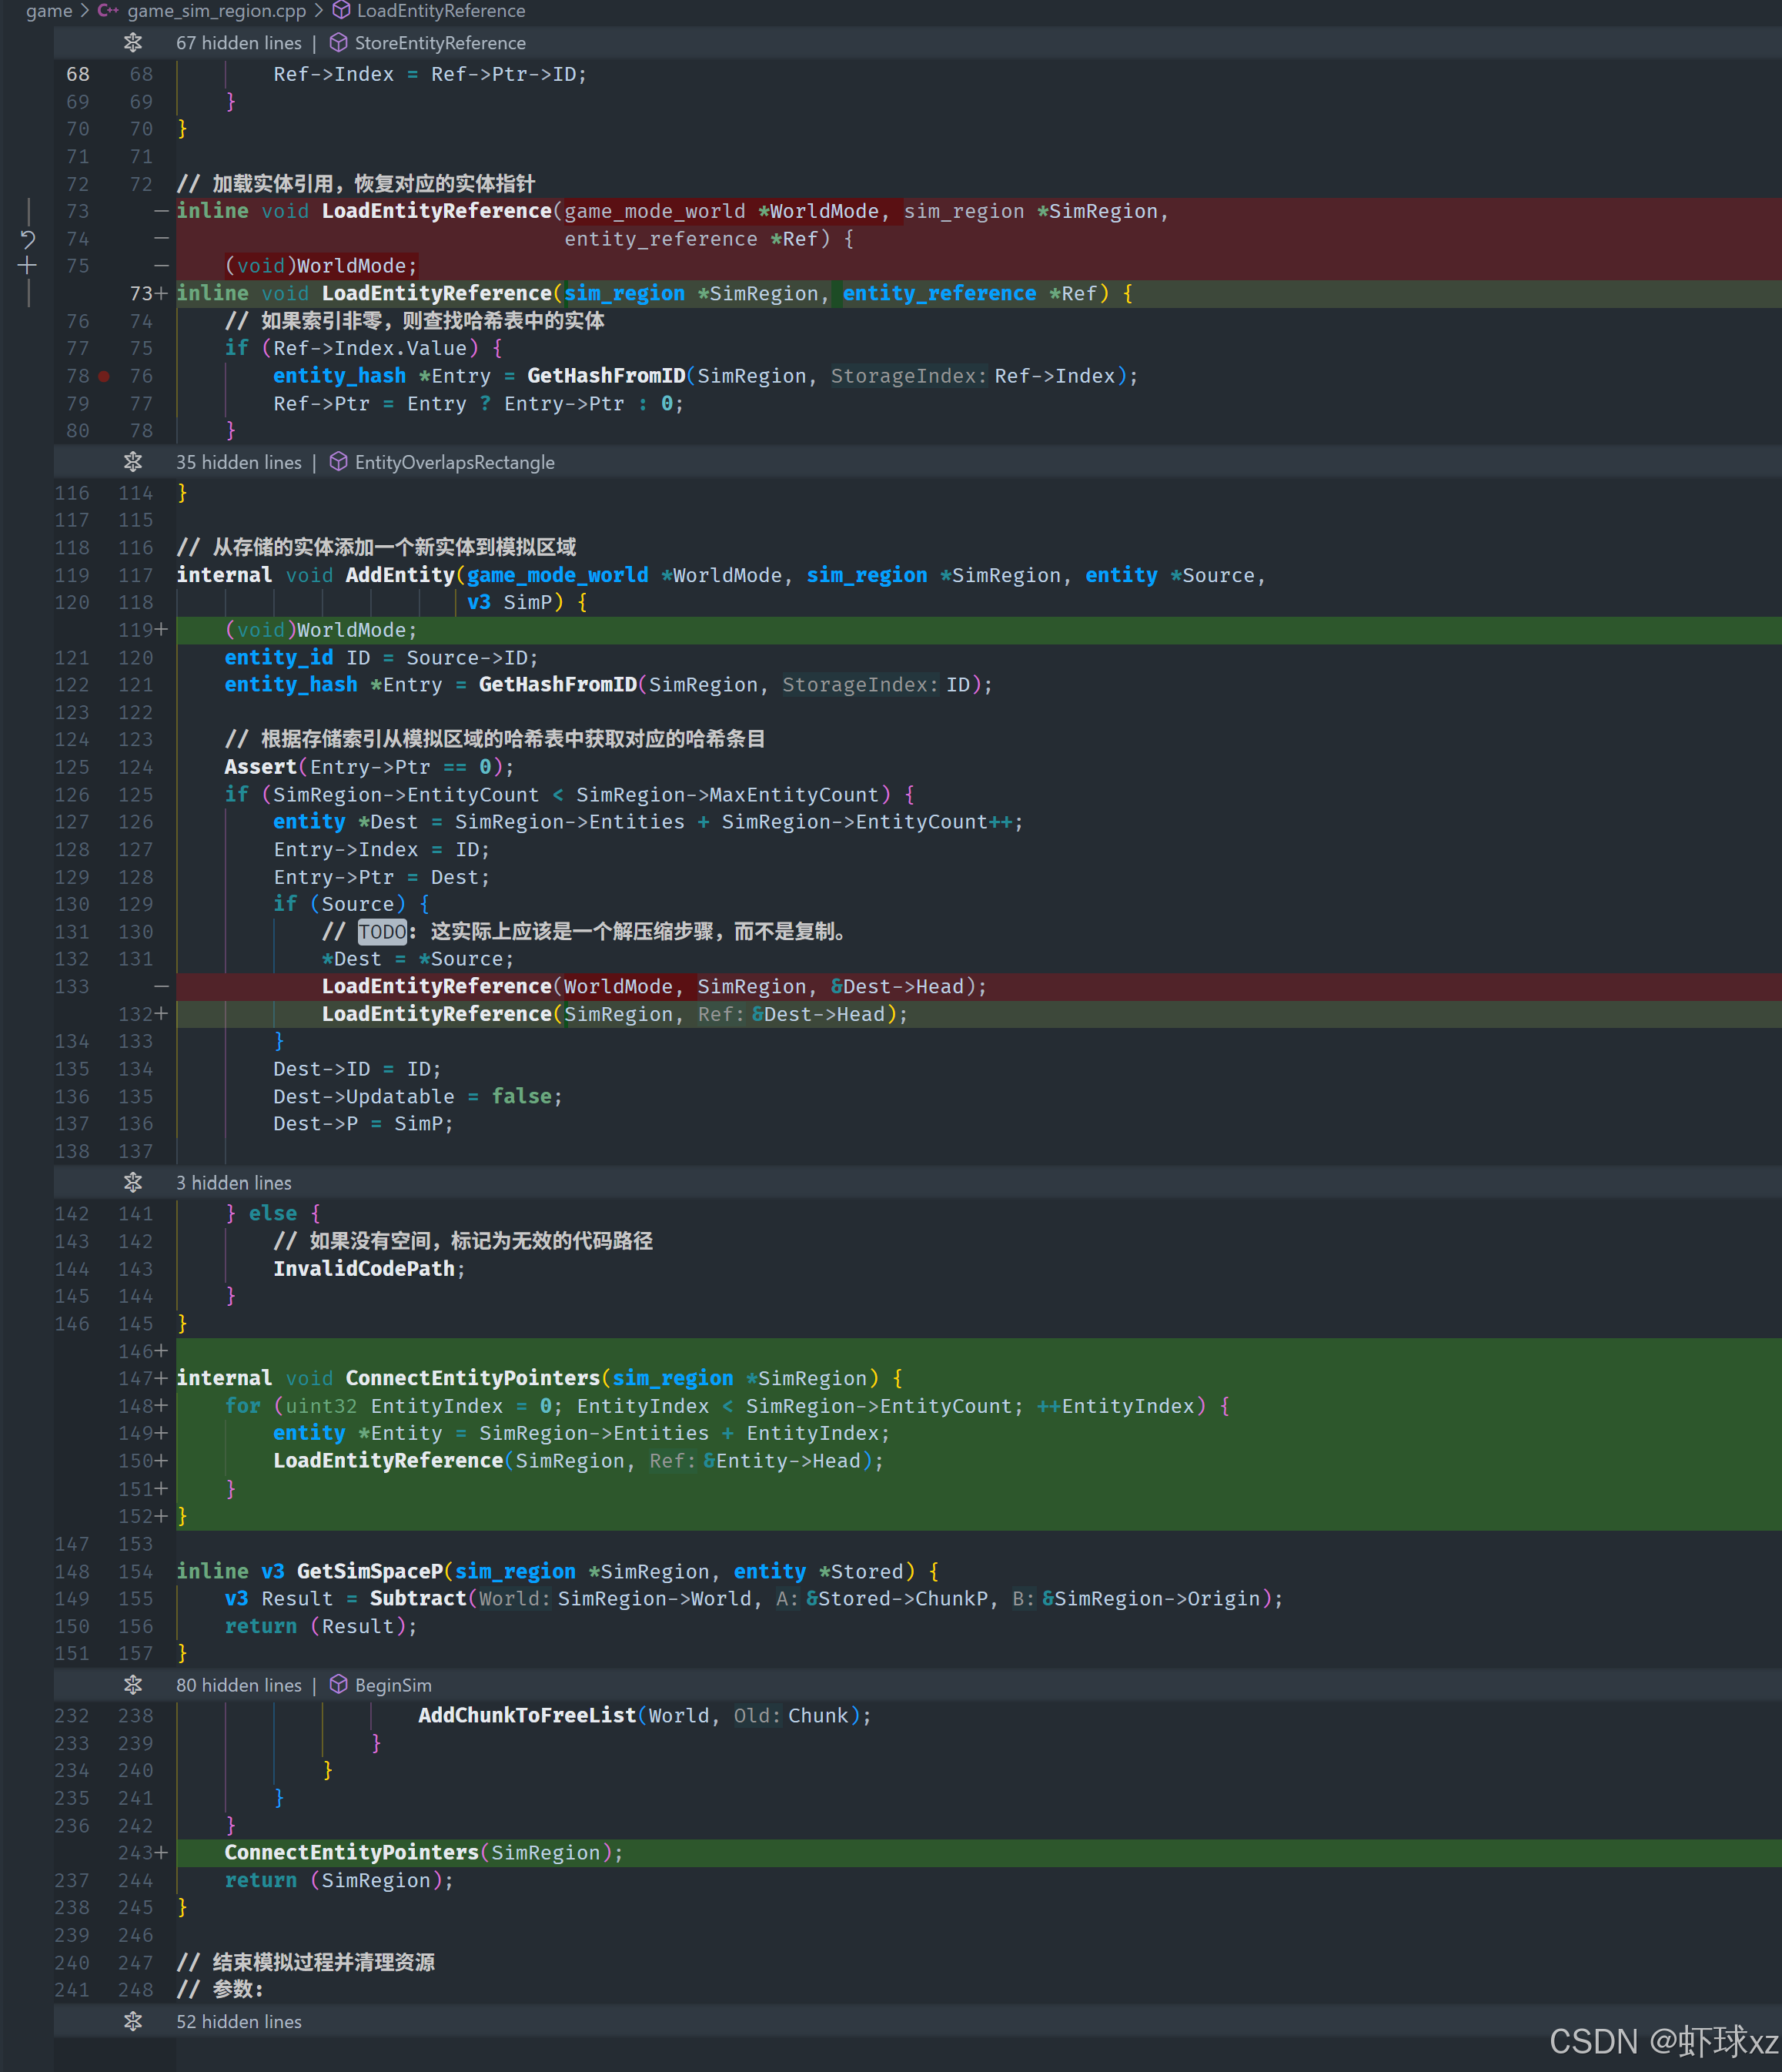1782x2072 pixels.
Task: Click the revert change arrow icon
Action: click(28, 239)
